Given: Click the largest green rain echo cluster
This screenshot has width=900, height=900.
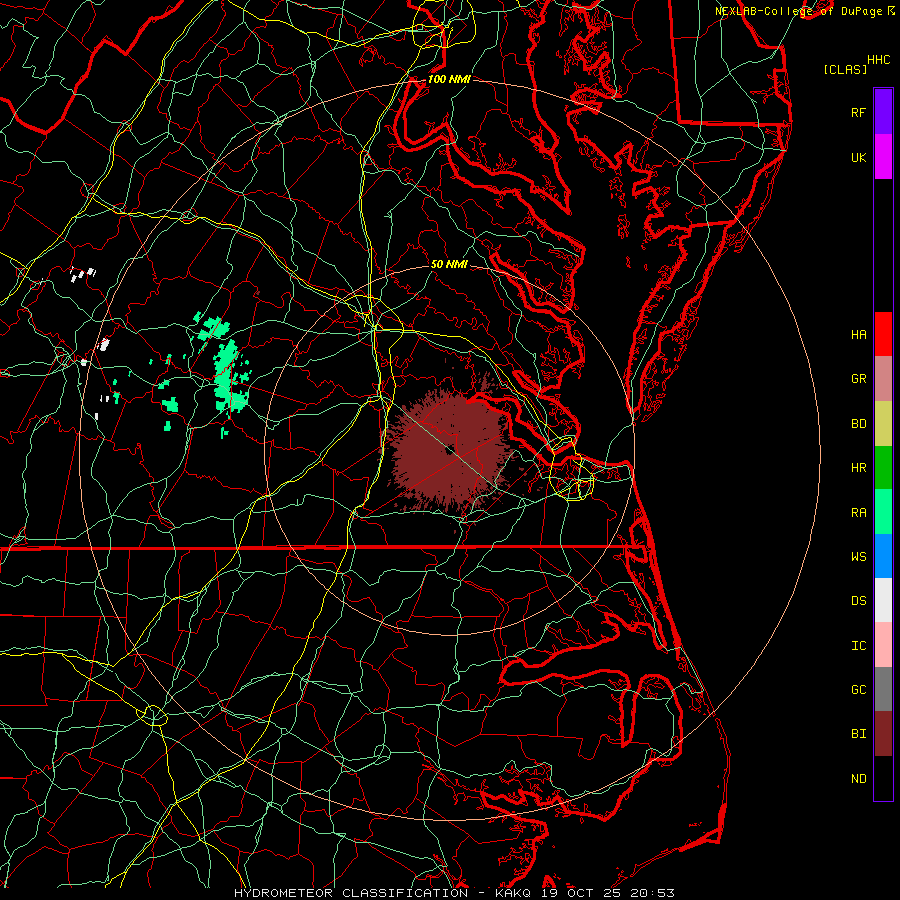Looking at the screenshot, I should click(231, 376).
